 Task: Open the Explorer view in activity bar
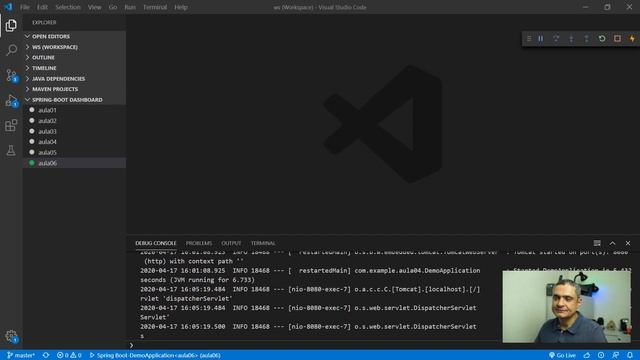pyautogui.click(x=11, y=25)
